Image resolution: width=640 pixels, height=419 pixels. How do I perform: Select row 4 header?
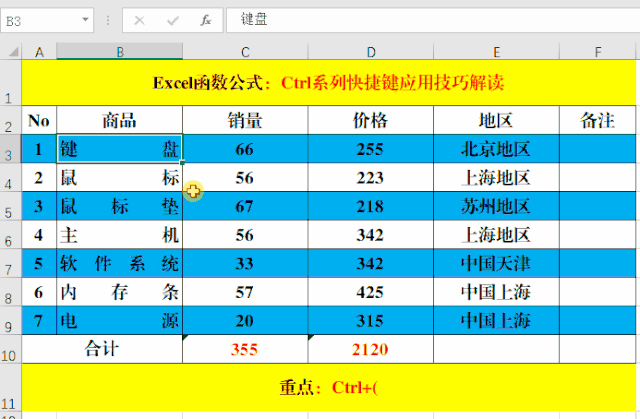click(x=11, y=177)
